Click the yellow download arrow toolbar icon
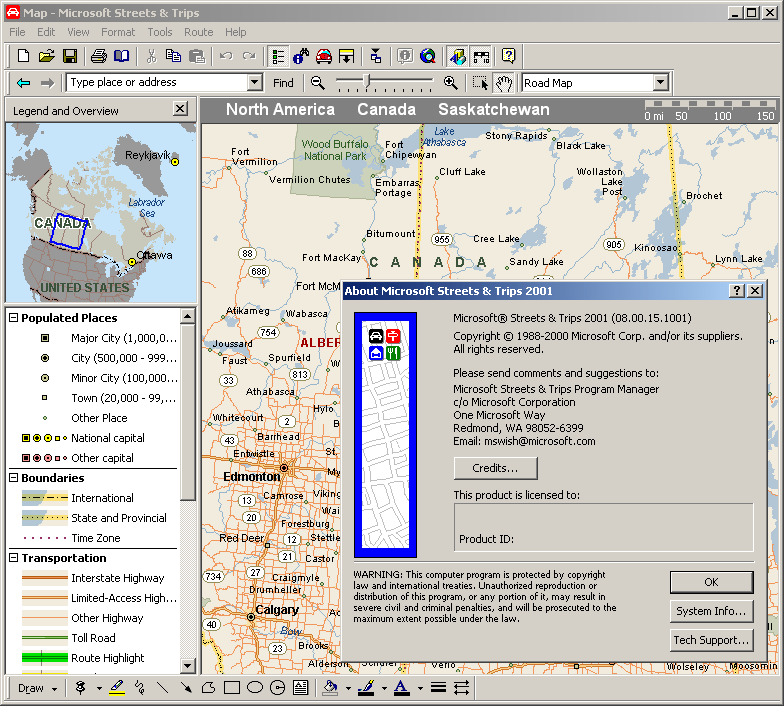 tap(346, 56)
